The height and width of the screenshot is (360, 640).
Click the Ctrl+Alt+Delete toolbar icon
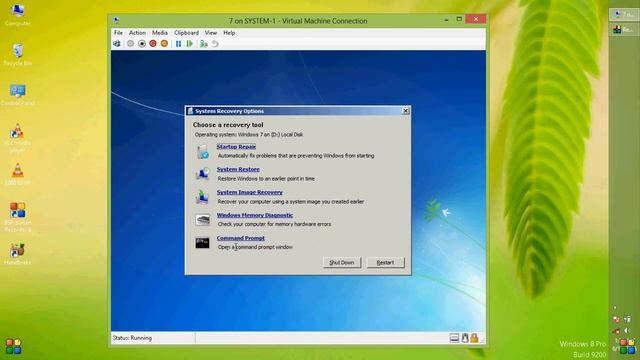click(x=117, y=43)
